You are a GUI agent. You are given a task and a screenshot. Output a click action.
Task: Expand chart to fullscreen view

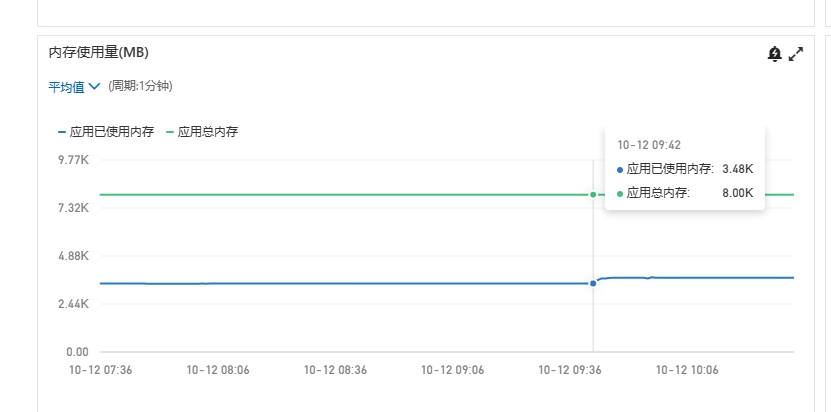coord(796,54)
